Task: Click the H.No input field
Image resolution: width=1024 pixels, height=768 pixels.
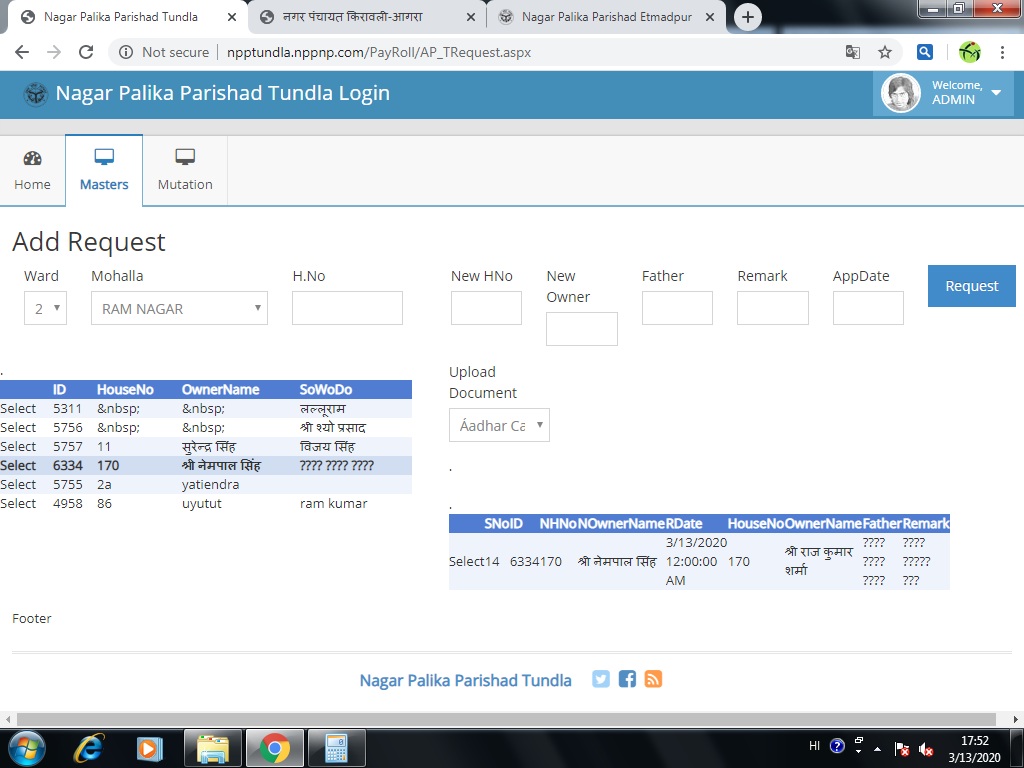Action: click(347, 308)
